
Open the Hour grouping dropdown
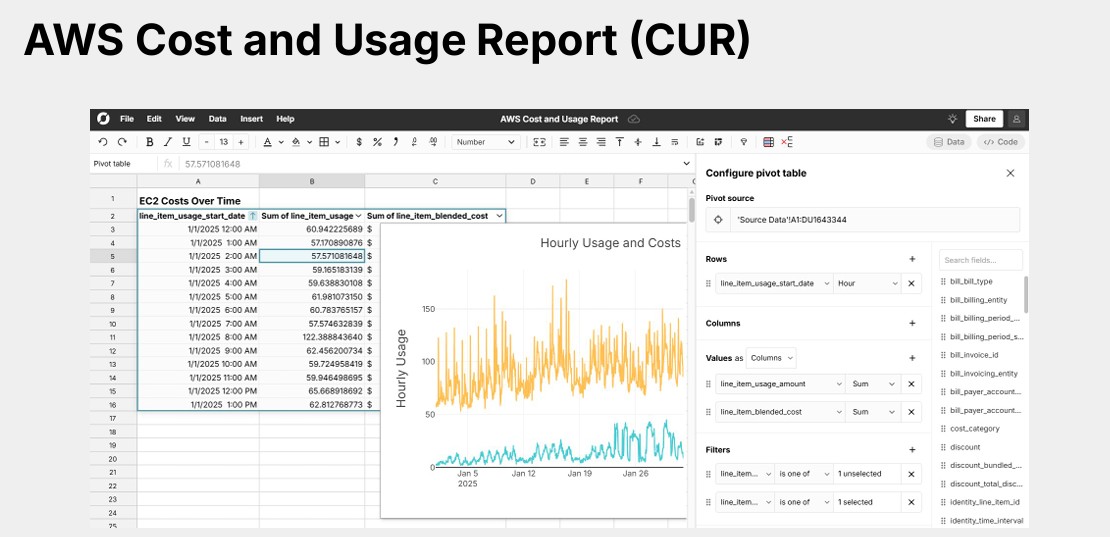click(x=867, y=283)
